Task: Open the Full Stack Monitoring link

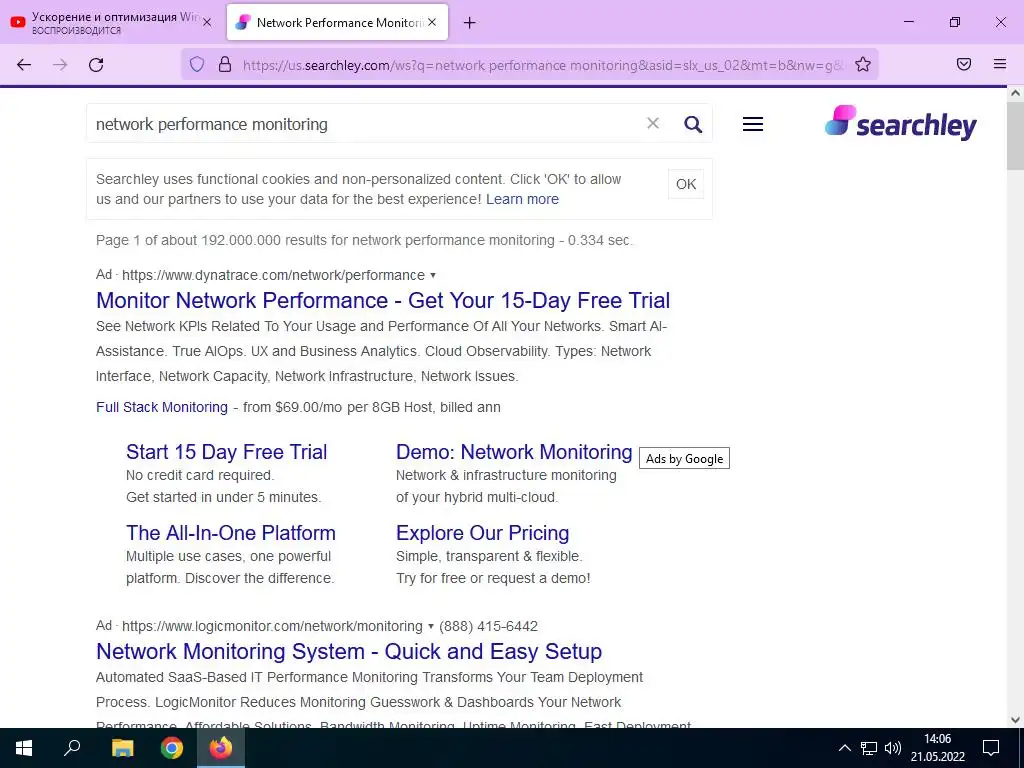Action: [162, 407]
